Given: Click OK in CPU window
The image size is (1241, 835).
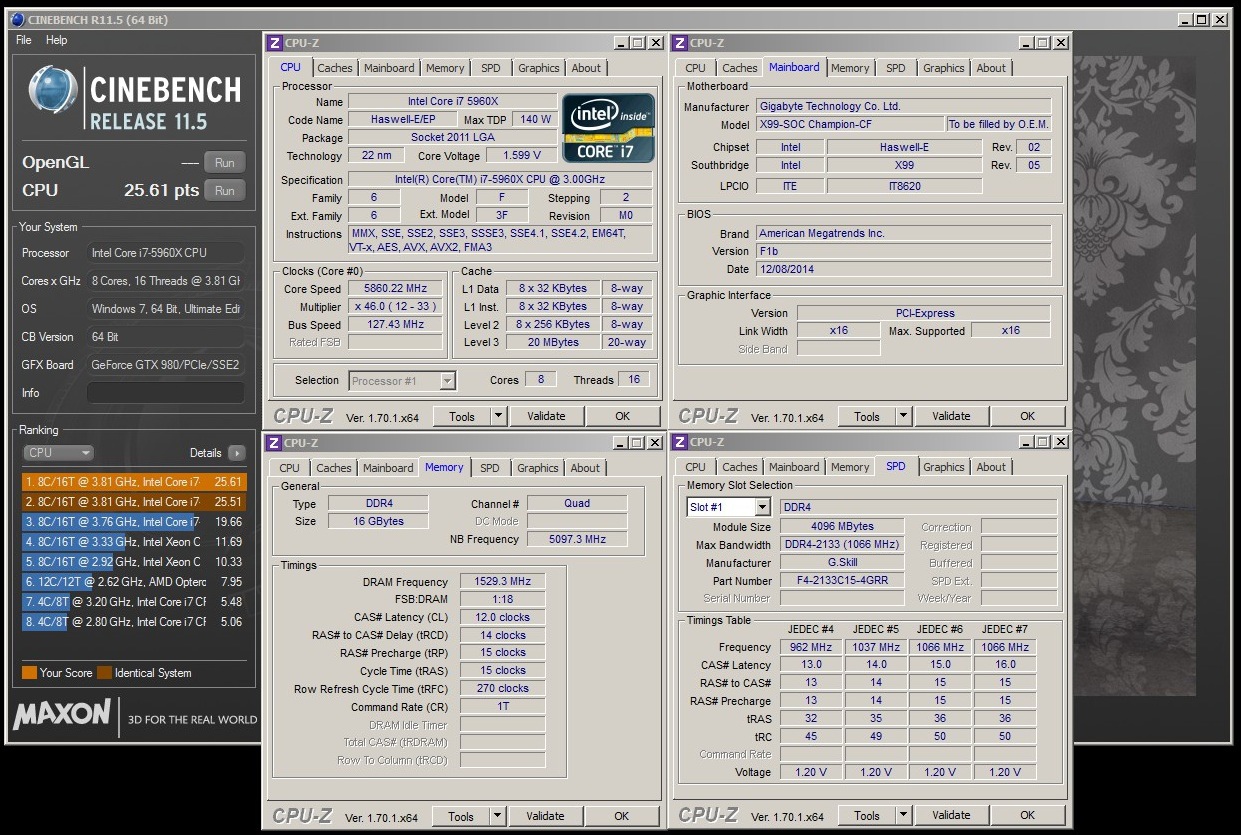Looking at the screenshot, I should click(x=622, y=416).
